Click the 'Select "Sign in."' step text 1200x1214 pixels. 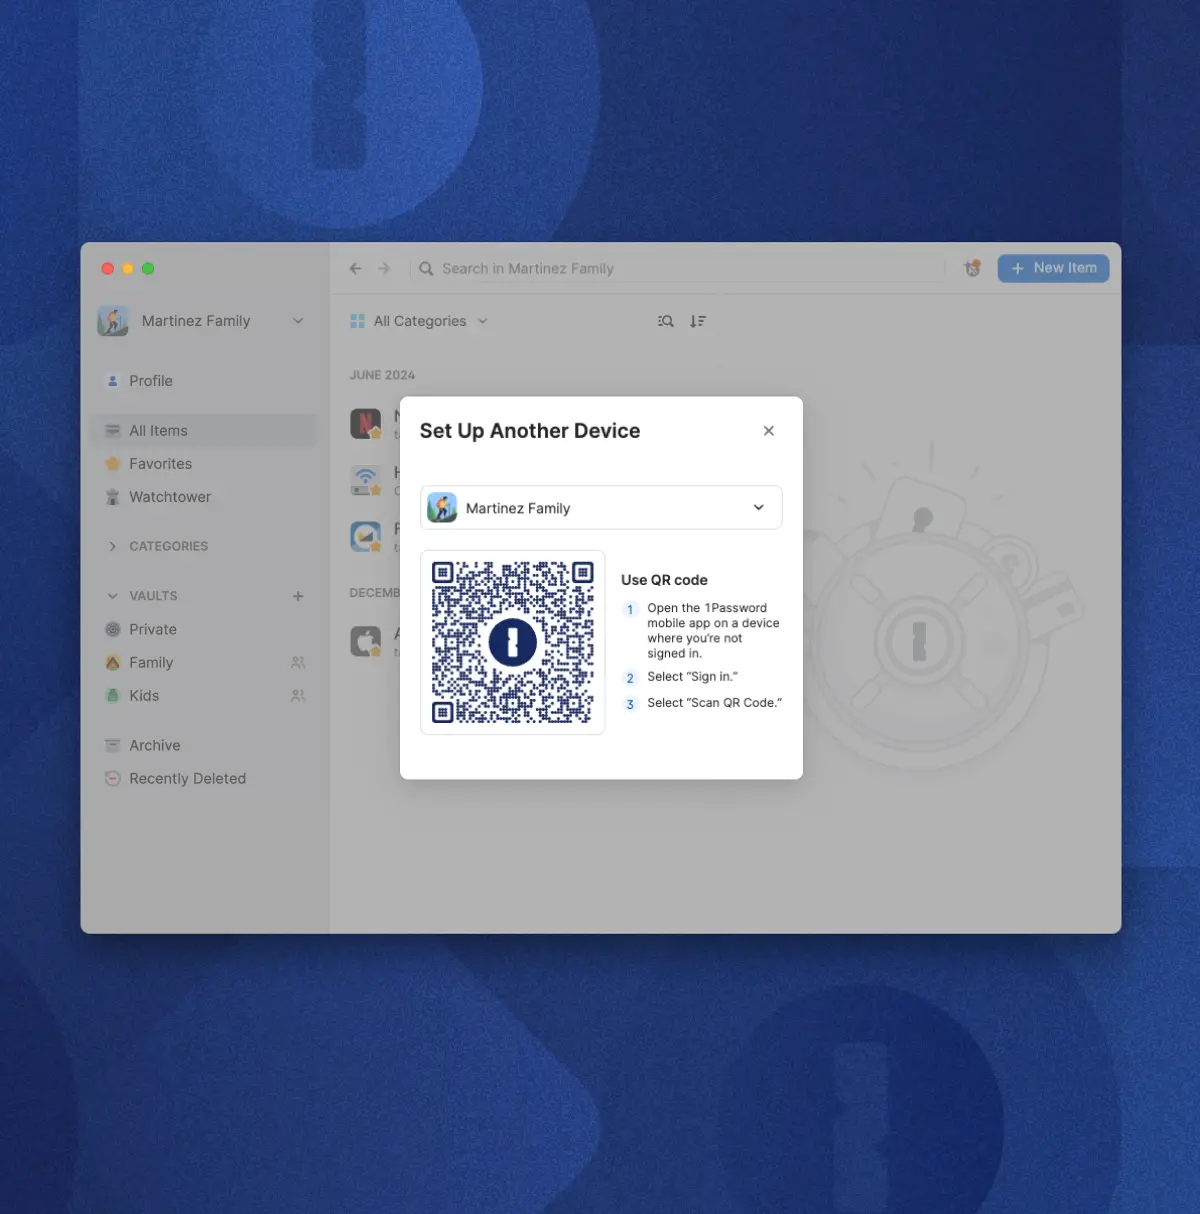692,677
